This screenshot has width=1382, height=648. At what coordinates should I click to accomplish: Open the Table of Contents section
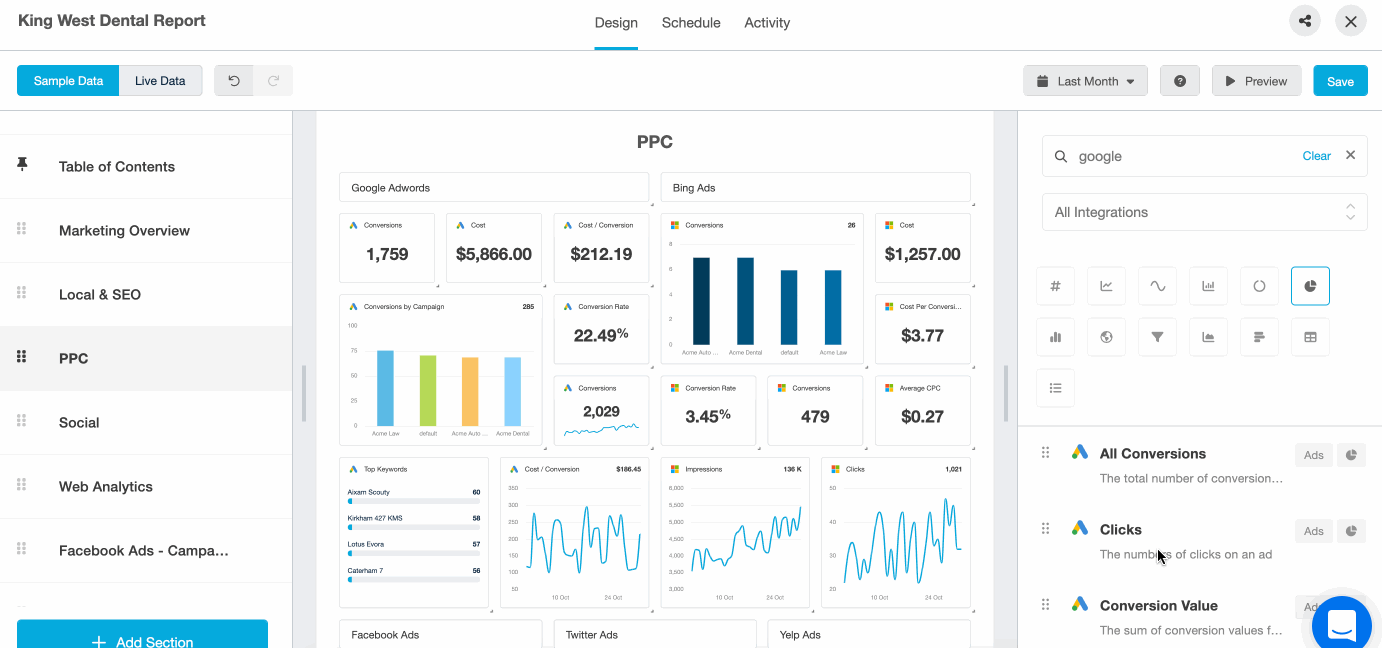click(146, 167)
